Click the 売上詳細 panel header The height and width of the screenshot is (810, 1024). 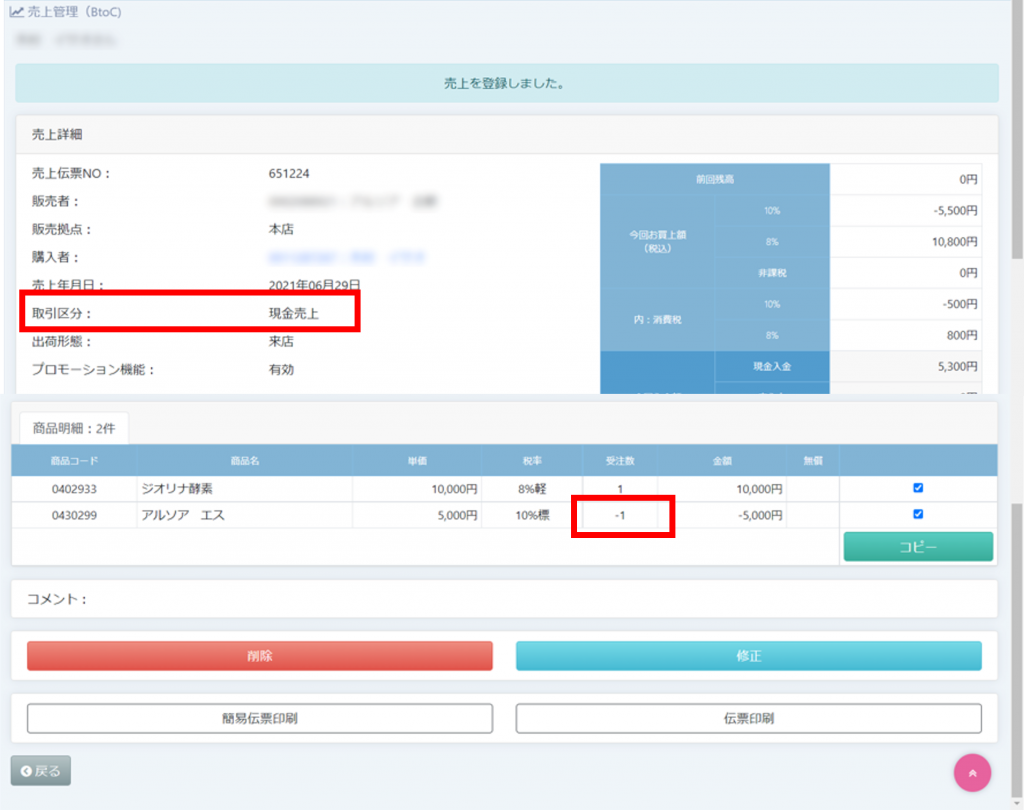(x=505, y=133)
